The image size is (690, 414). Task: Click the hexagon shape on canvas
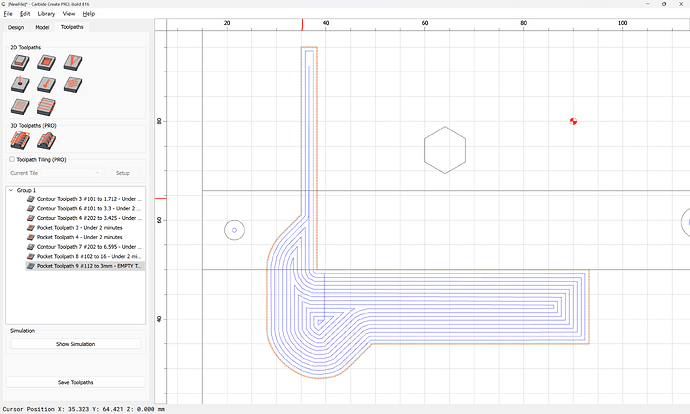click(445, 150)
